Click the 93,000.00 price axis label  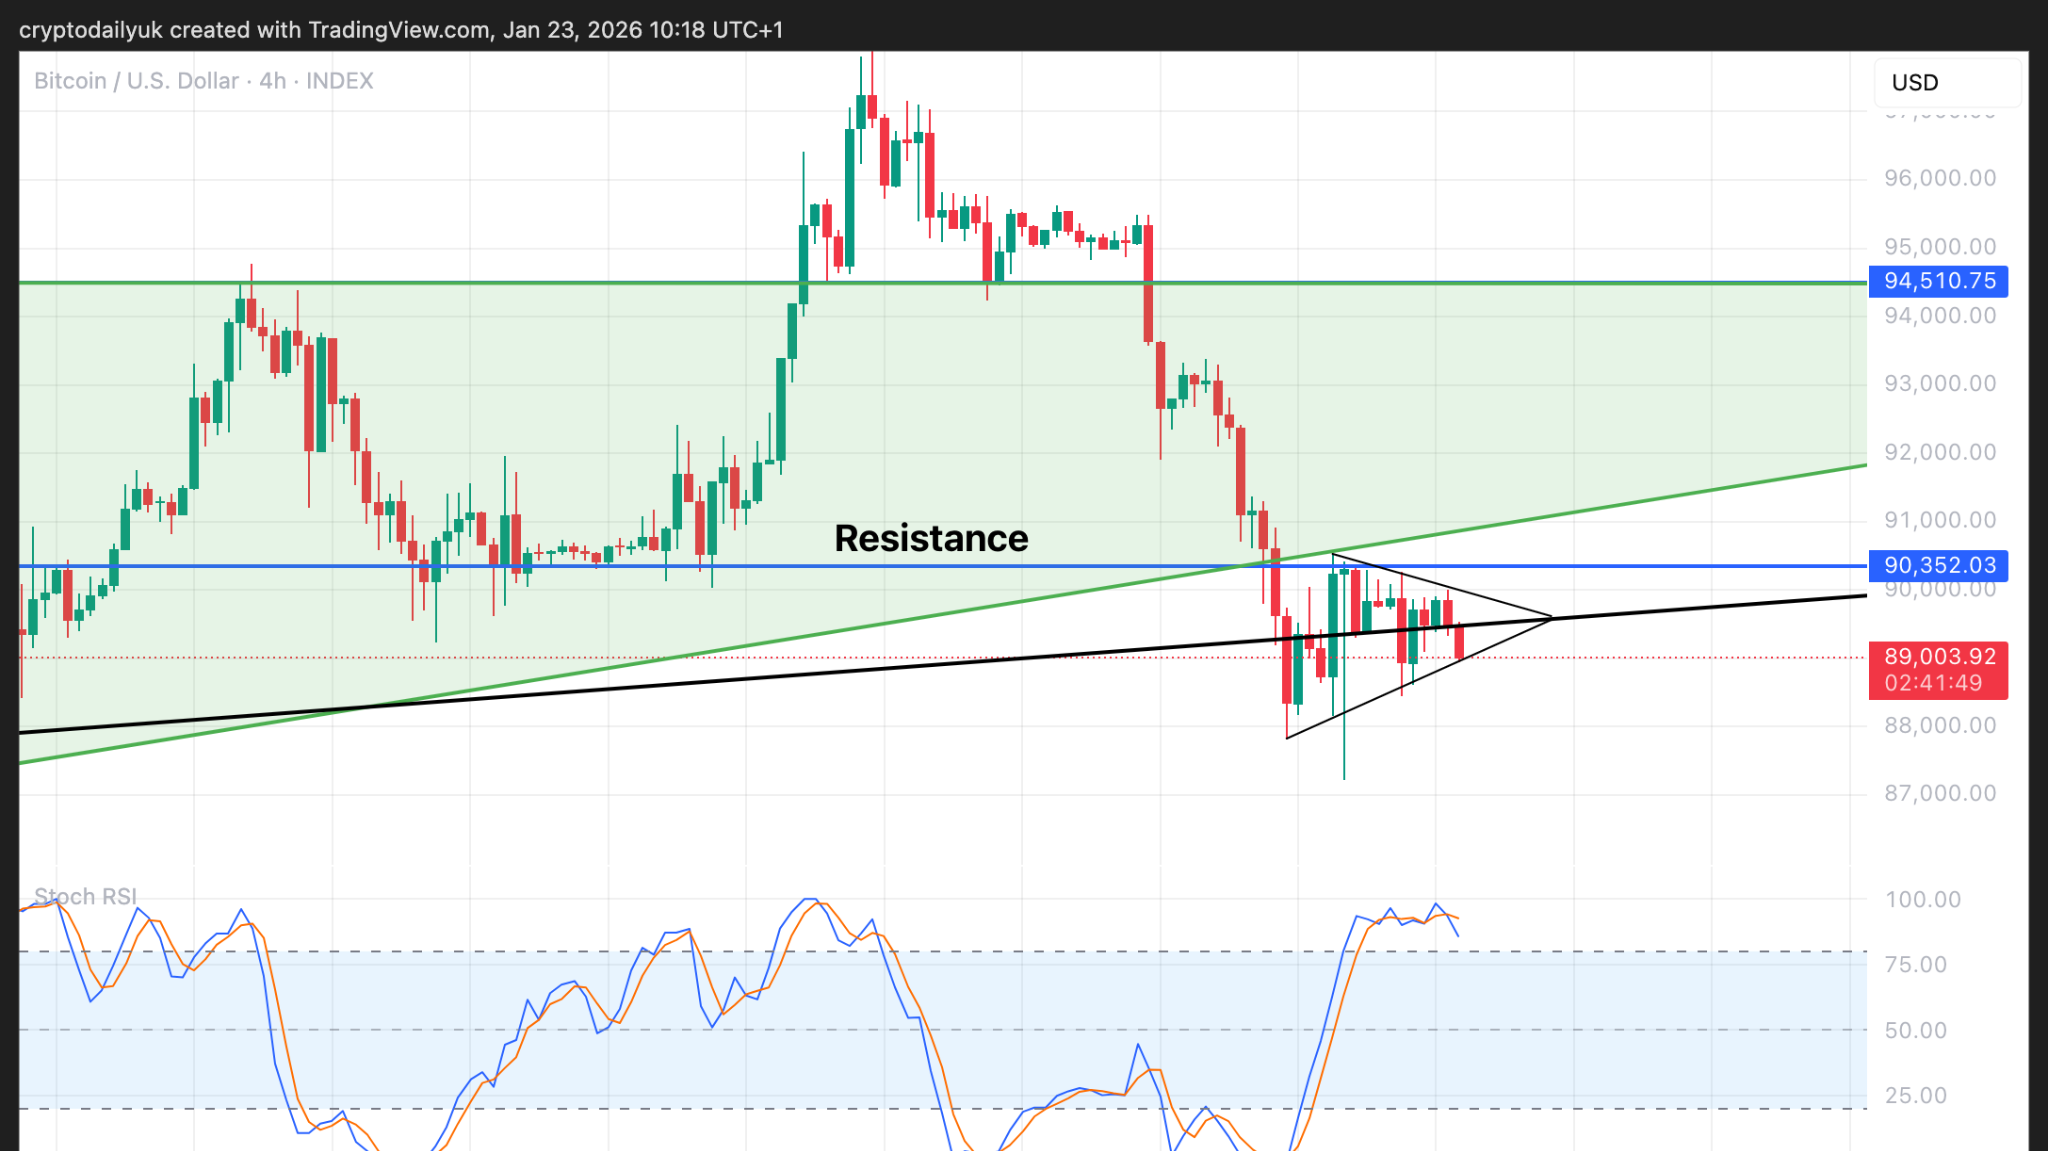(x=1939, y=384)
